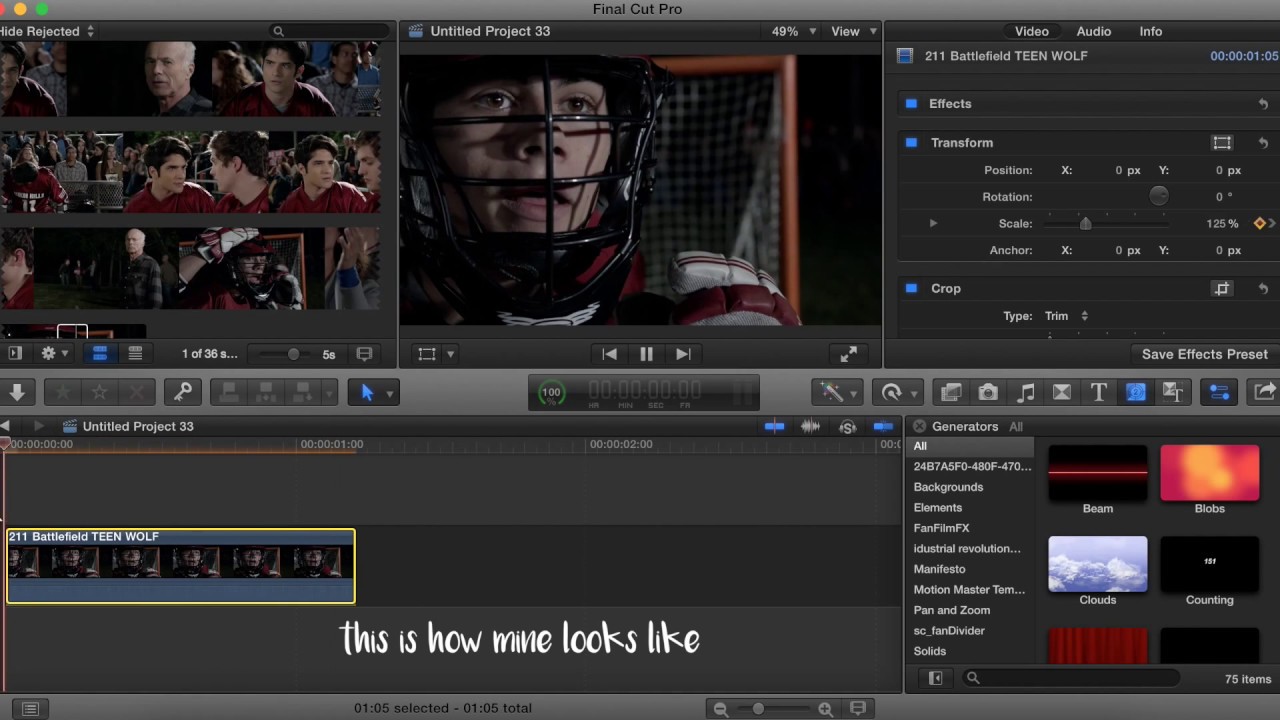Toggle the Effects blue enable checkbox
The width and height of the screenshot is (1280, 720).
911,104
